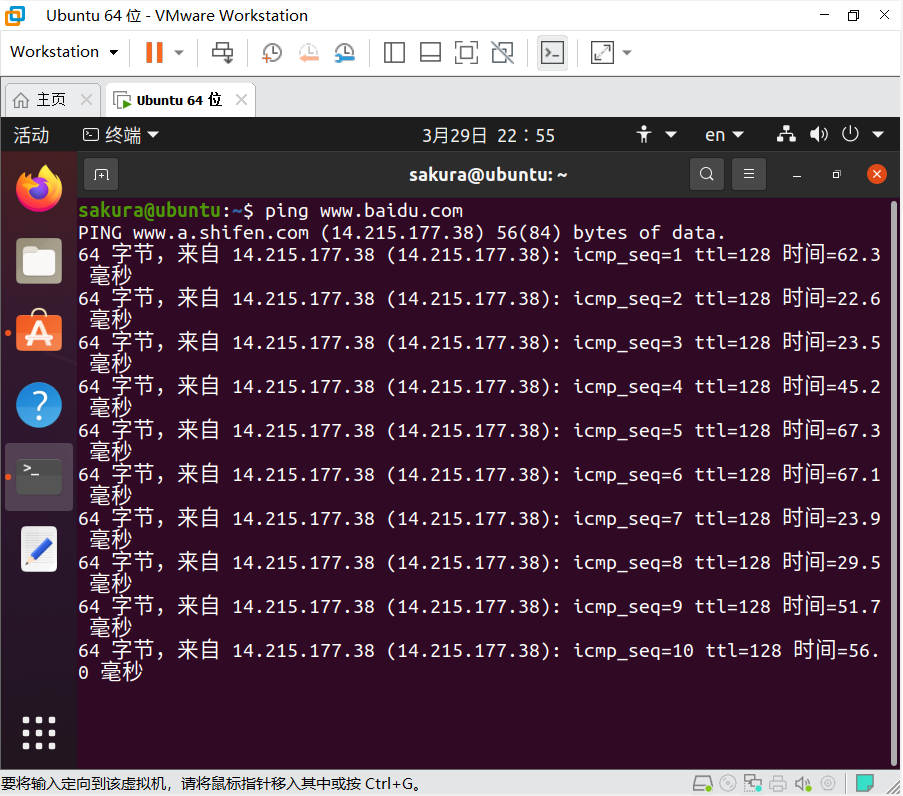Open a new terminal tab
Viewport: 903px width, 796px height.
click(x=101, y=174)
